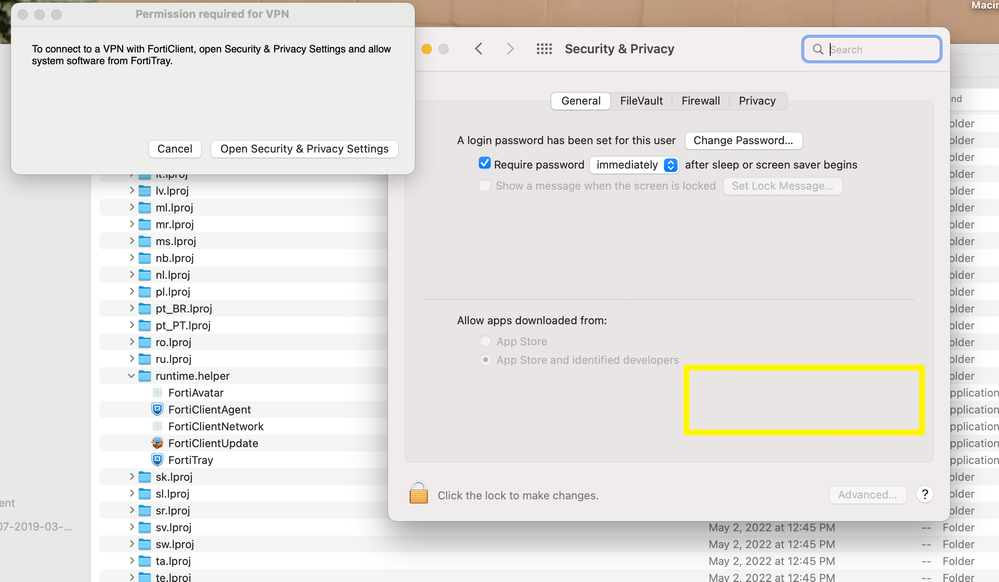Click the pt_BR.lproj folder icon

click(145, 309)
